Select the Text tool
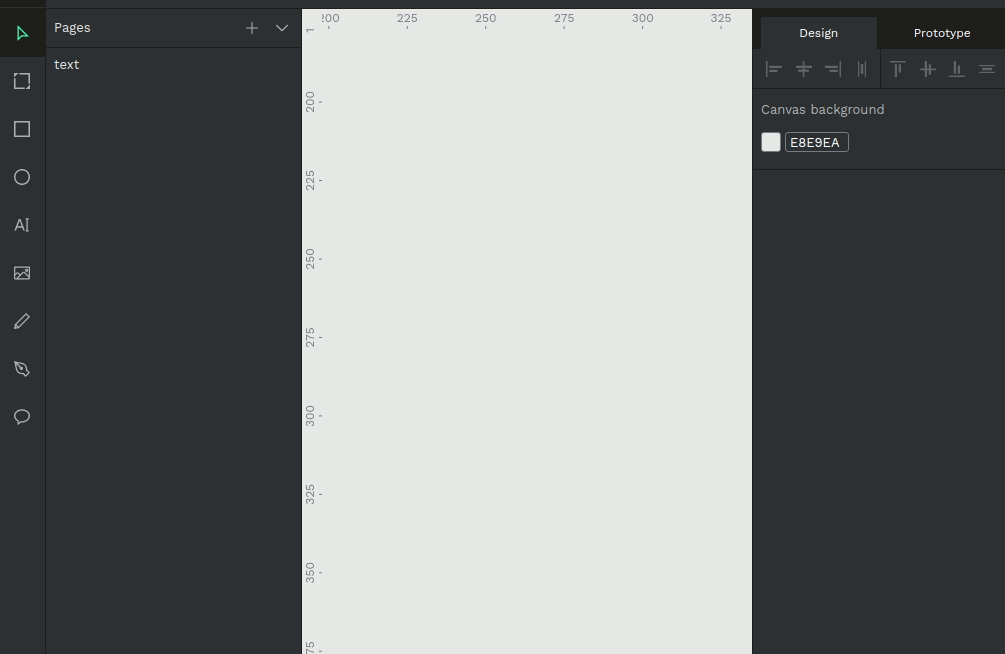Image resolution: width=1005 pixels, height=654 pixels. pyautogui.click(x=22, y=225)
